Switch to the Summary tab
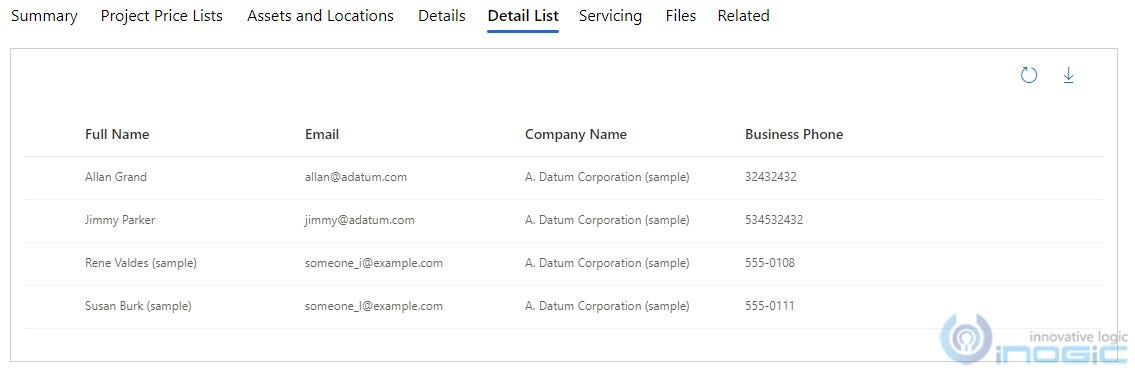The image size is (1135, 373). tap(44, 16)
